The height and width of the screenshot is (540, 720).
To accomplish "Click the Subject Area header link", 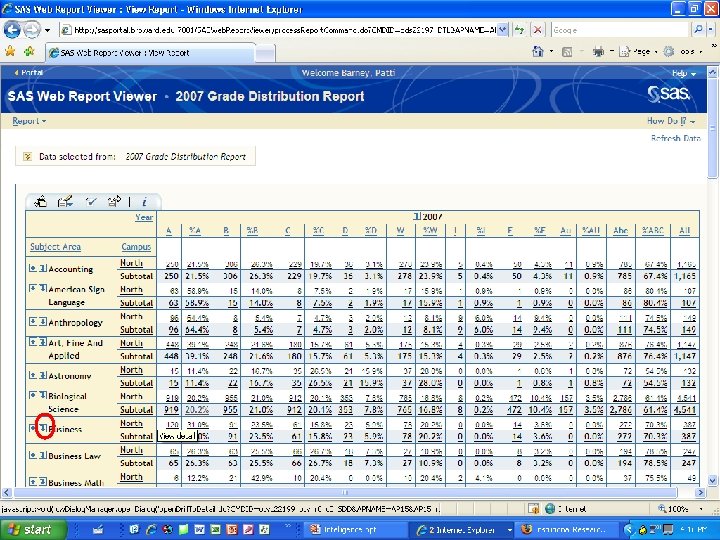I will coord(55,247).
